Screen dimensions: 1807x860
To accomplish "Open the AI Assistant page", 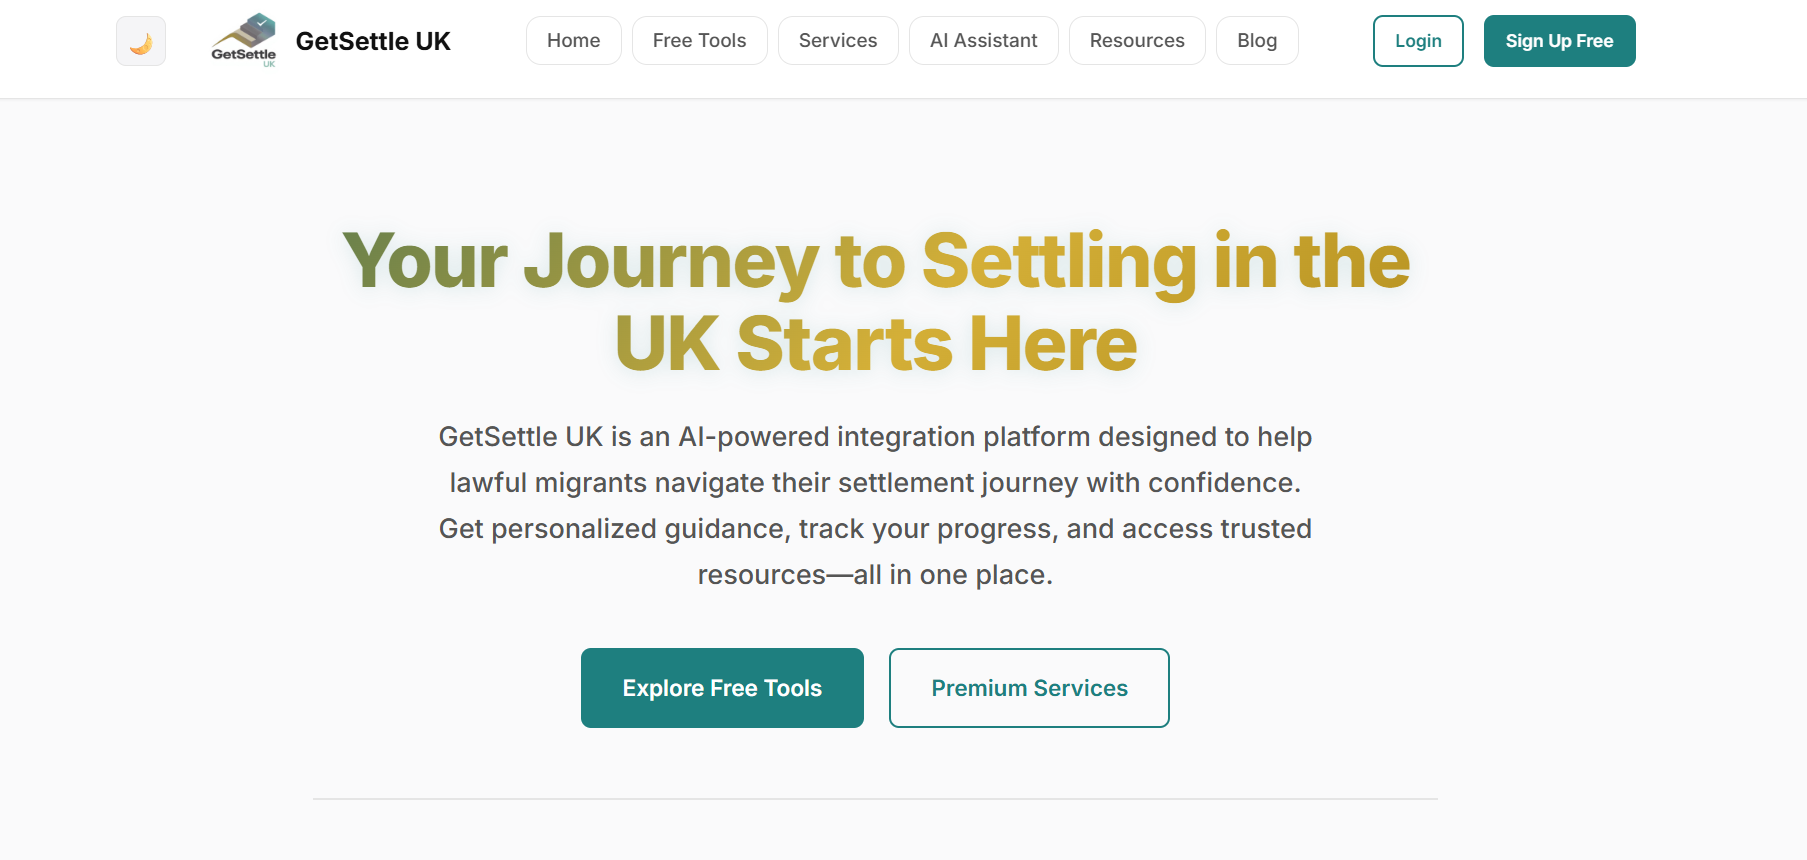I will coord(983,40).
